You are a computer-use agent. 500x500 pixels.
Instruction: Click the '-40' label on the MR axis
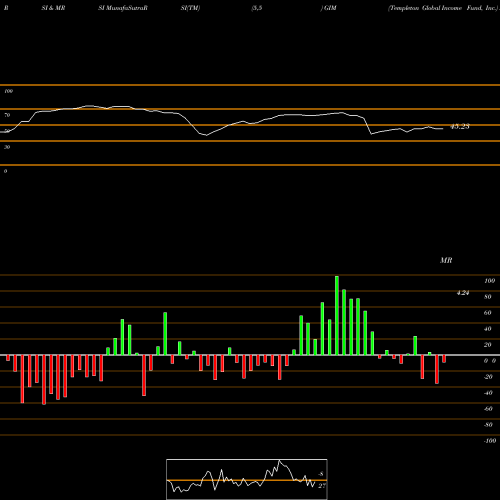click(488, 393)
